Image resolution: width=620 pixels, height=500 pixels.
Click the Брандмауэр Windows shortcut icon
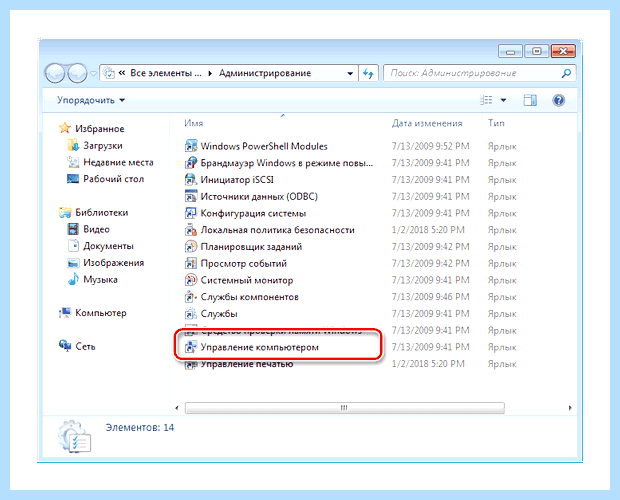click(191, 163)
